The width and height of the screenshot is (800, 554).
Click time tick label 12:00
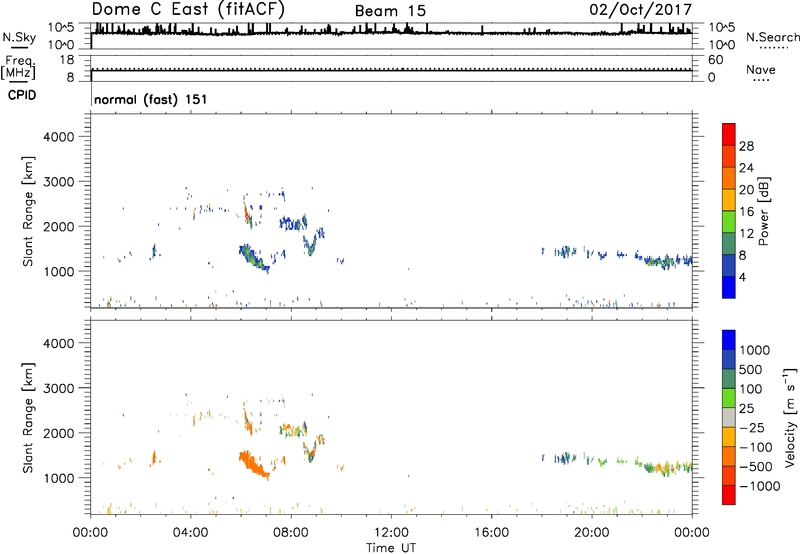(391, 533)
